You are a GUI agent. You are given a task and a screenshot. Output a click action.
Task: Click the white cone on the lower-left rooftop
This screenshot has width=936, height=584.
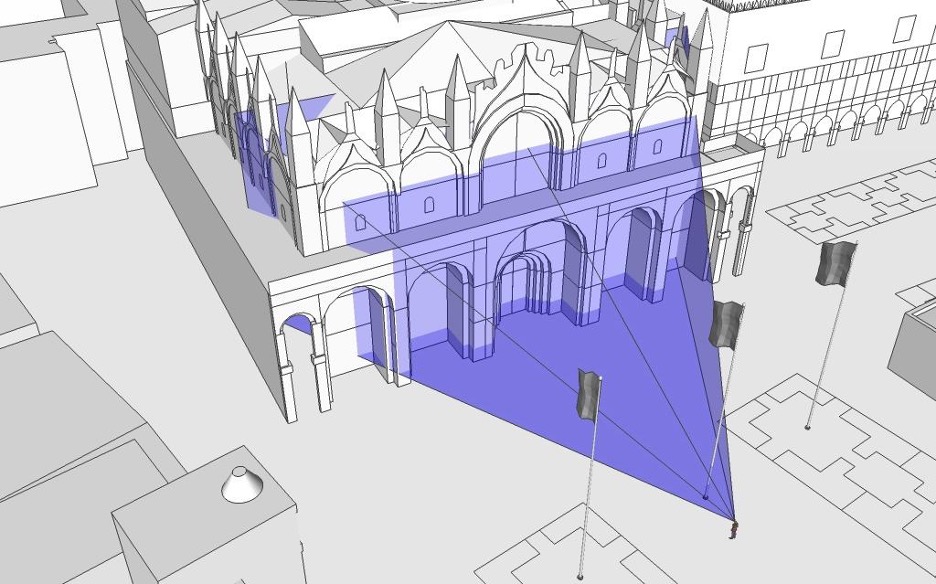[x=238, y=485]
